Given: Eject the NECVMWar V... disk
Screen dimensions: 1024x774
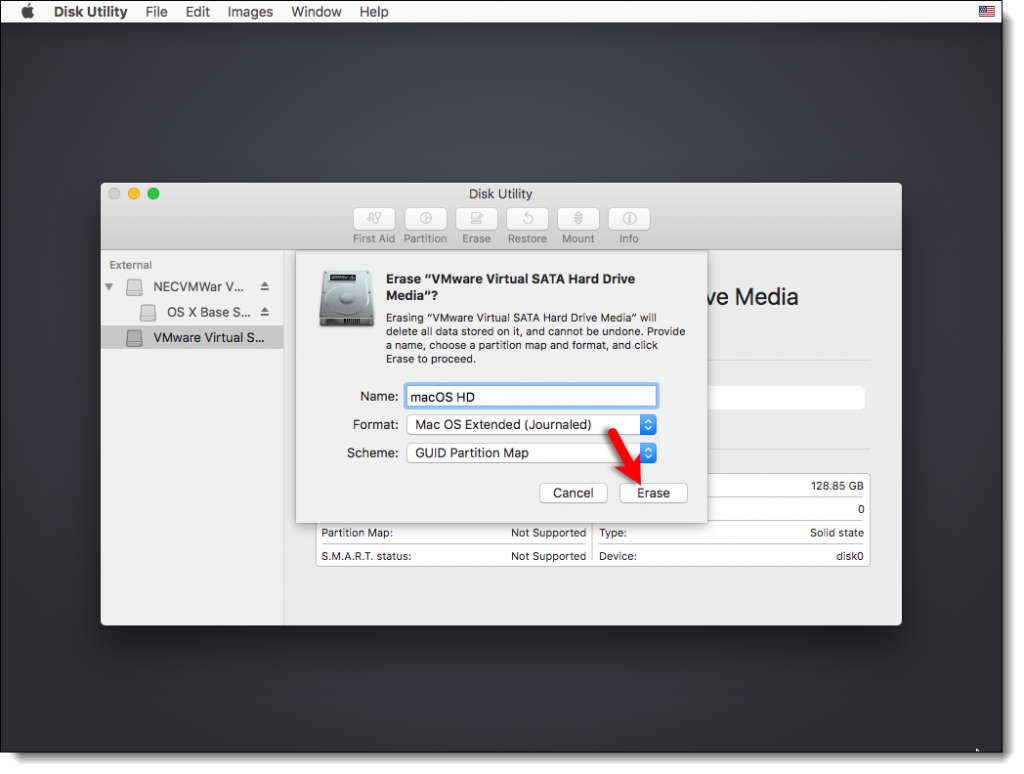Looking at the screenshot, I should (264, 286).
